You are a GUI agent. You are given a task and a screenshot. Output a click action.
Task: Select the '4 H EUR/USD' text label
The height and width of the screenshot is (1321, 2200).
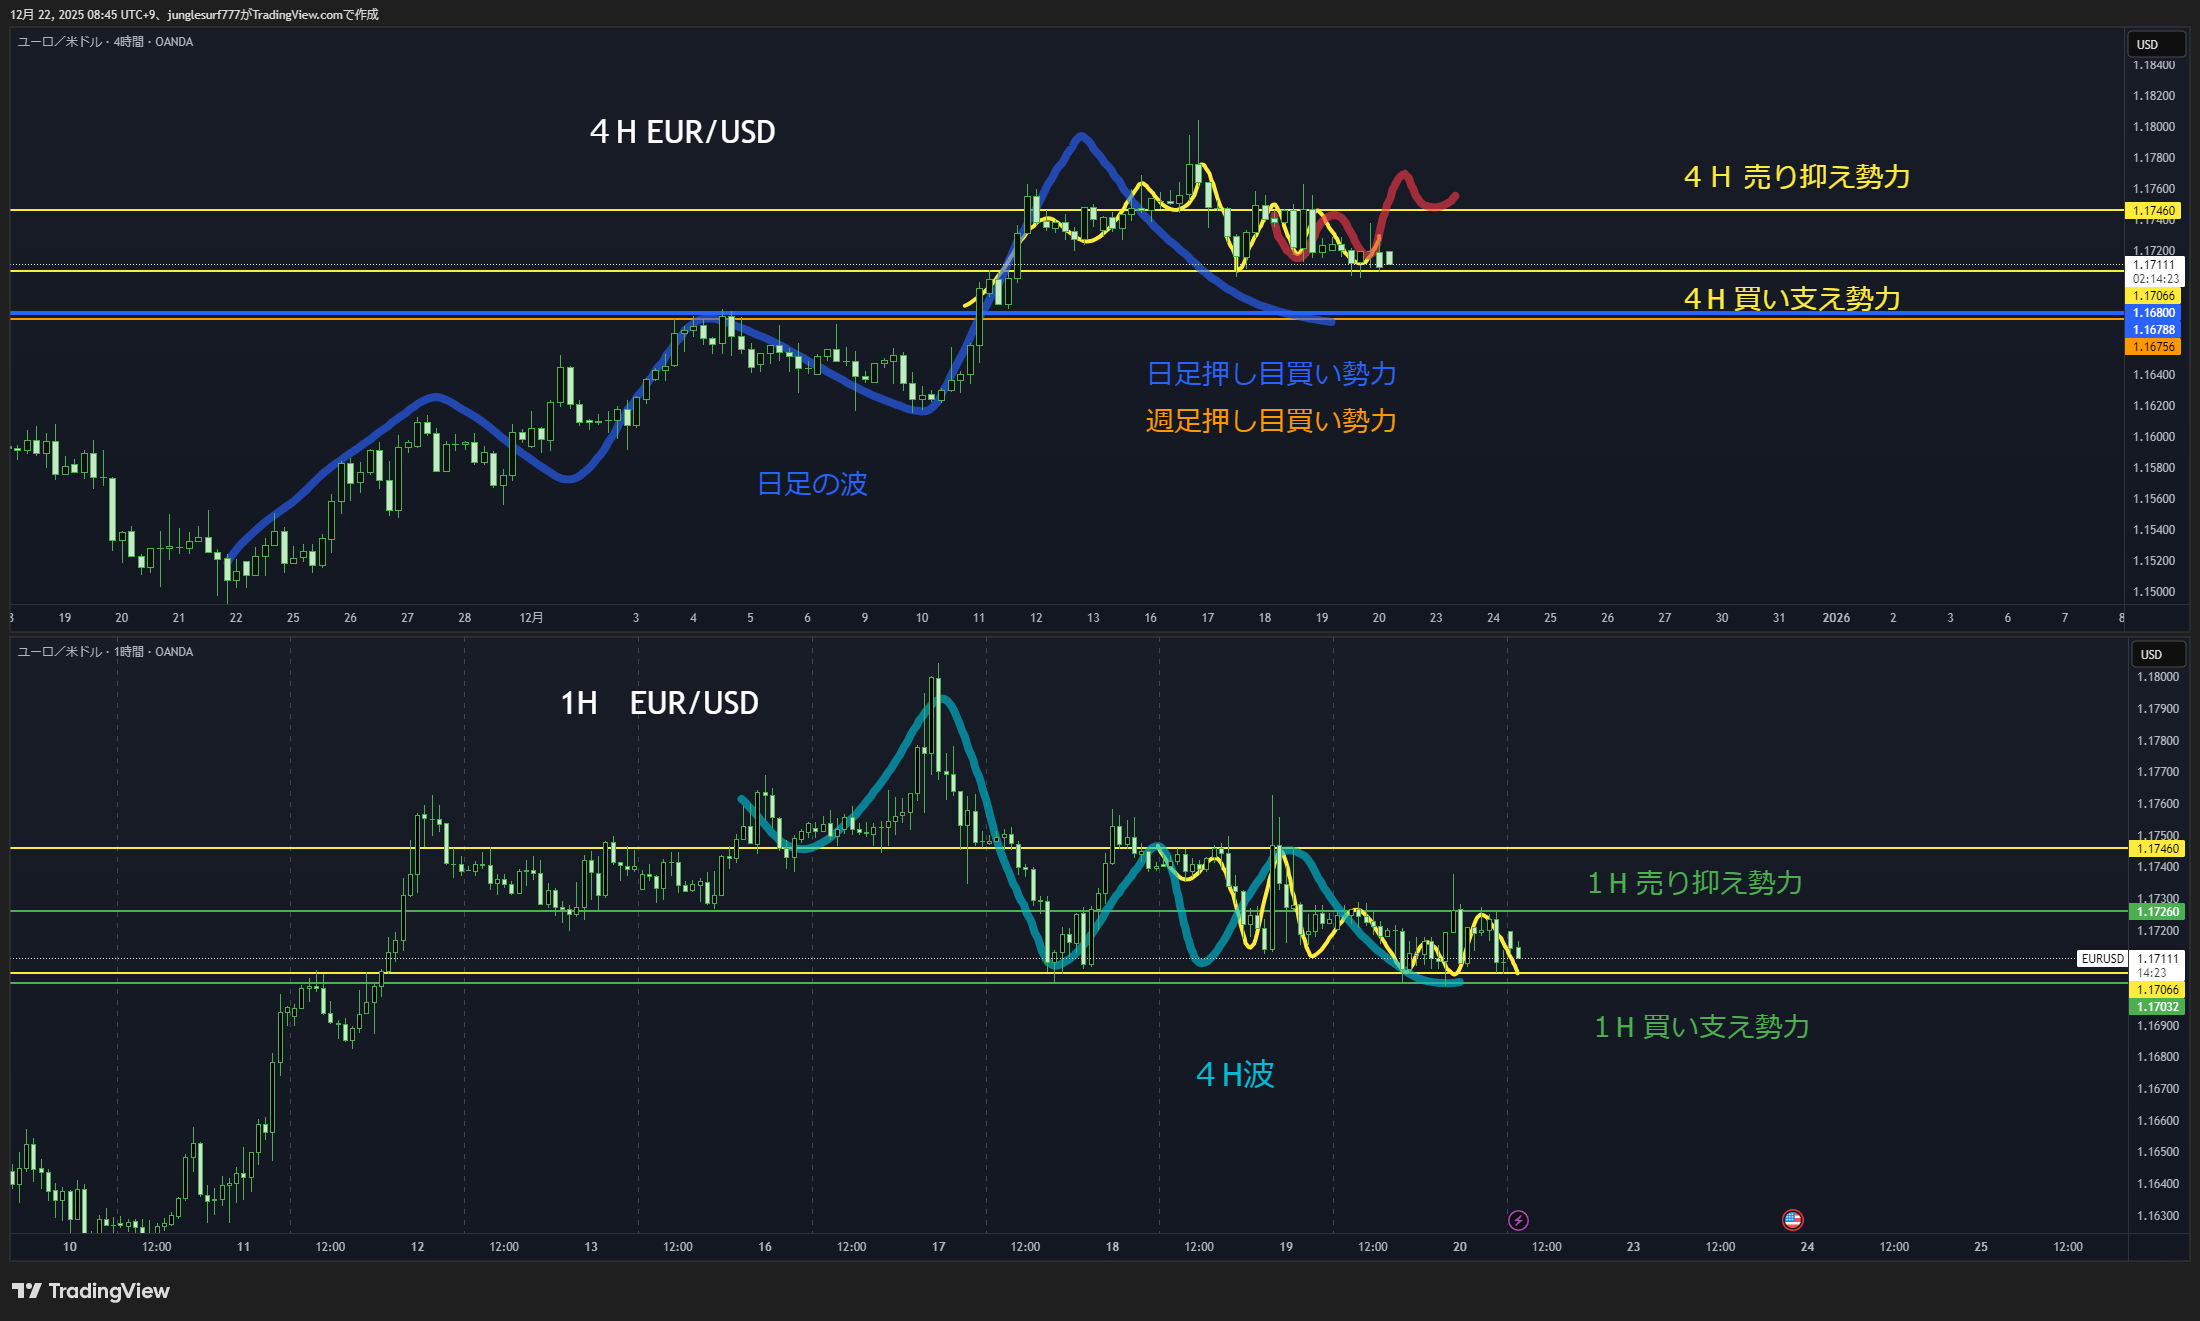(x=682, y=132)
